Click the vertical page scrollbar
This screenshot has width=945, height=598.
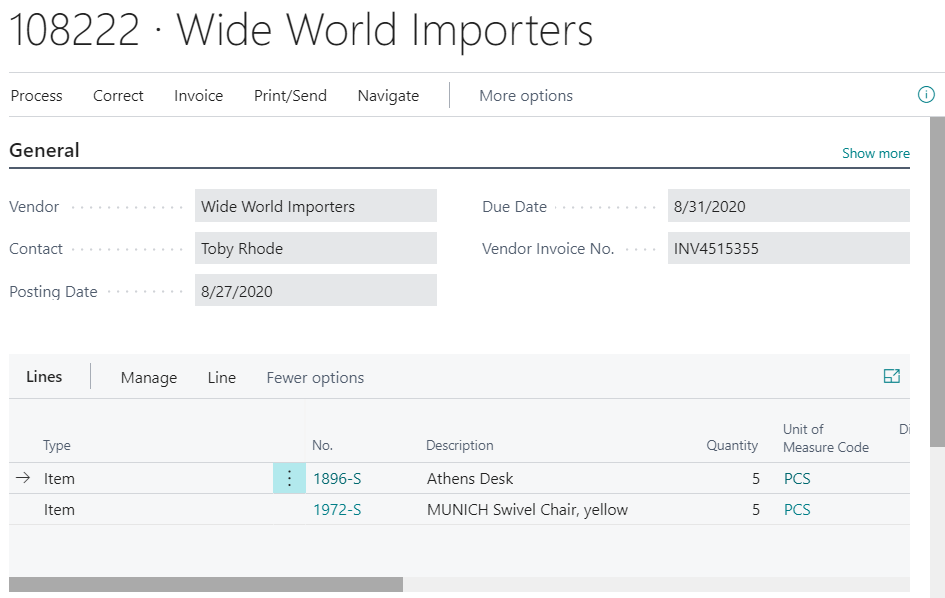(x=937, y=282)
